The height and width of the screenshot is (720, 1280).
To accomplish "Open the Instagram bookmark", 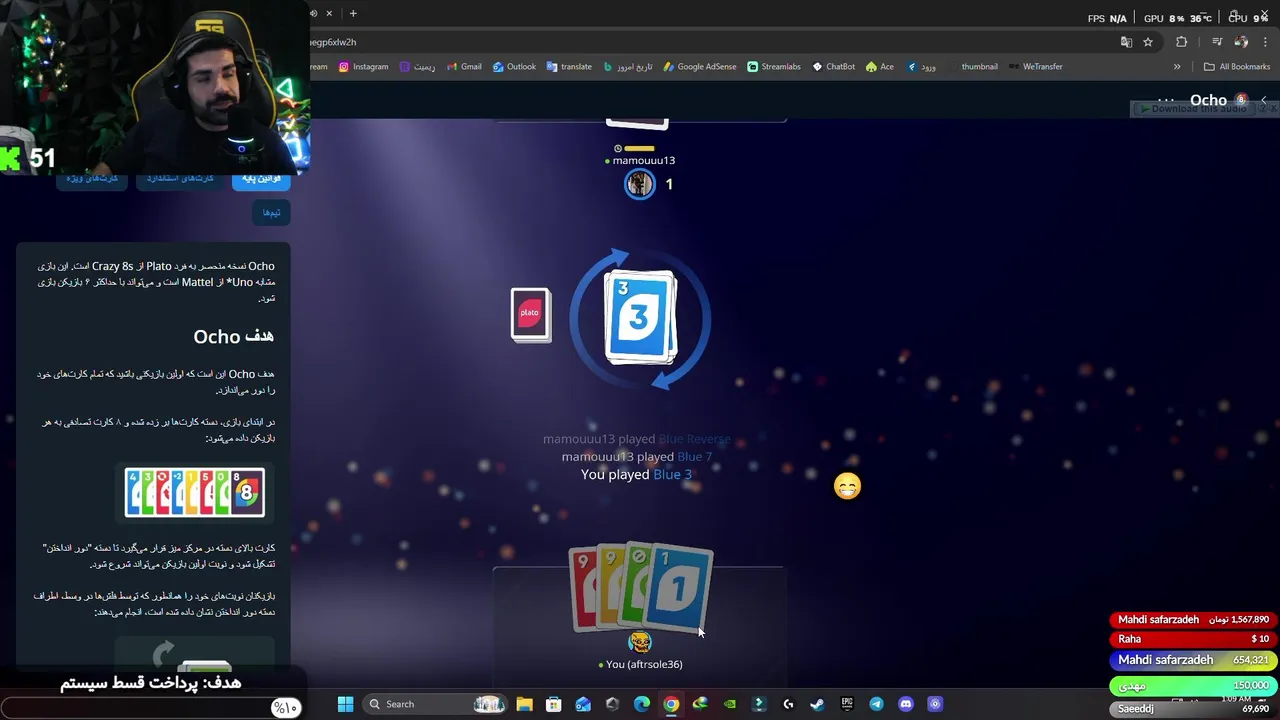I will pos(363,67).
